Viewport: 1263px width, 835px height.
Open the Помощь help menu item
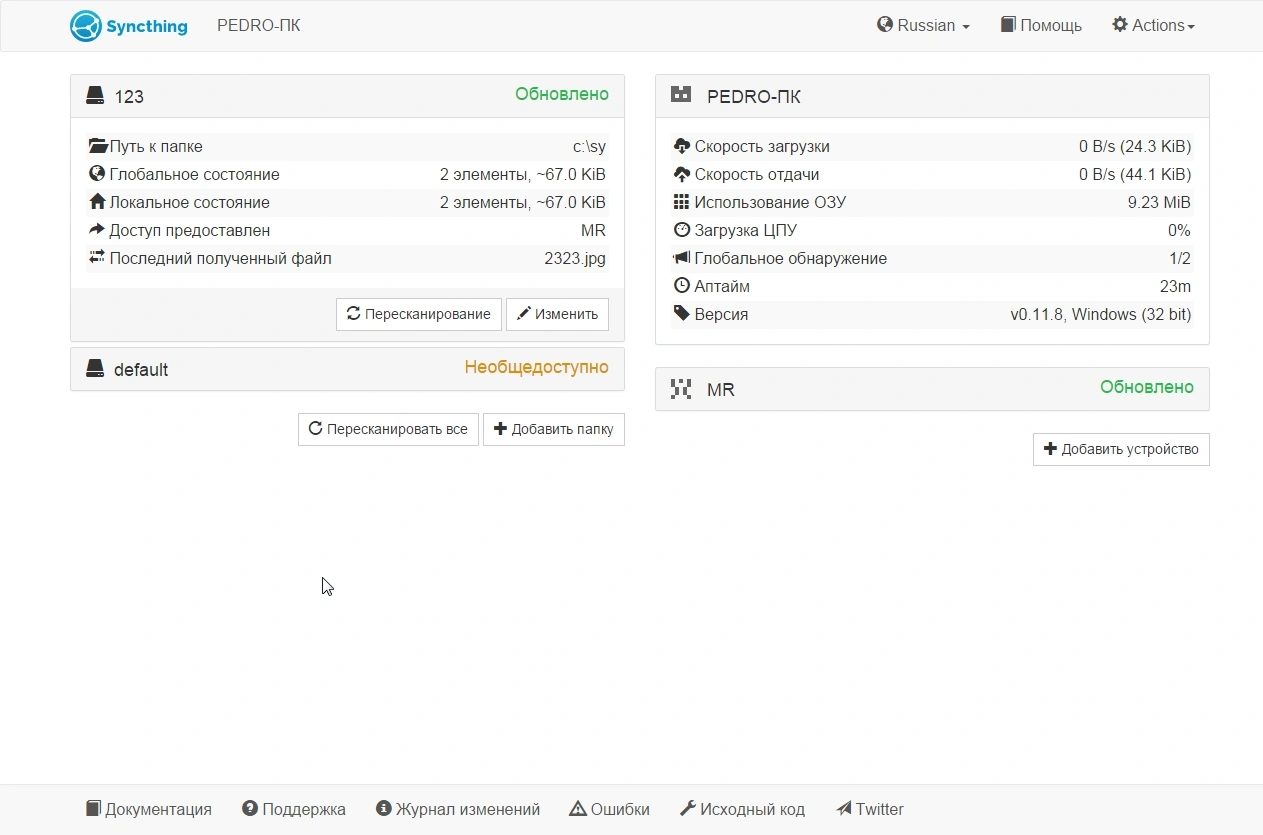coord(1041,26)
